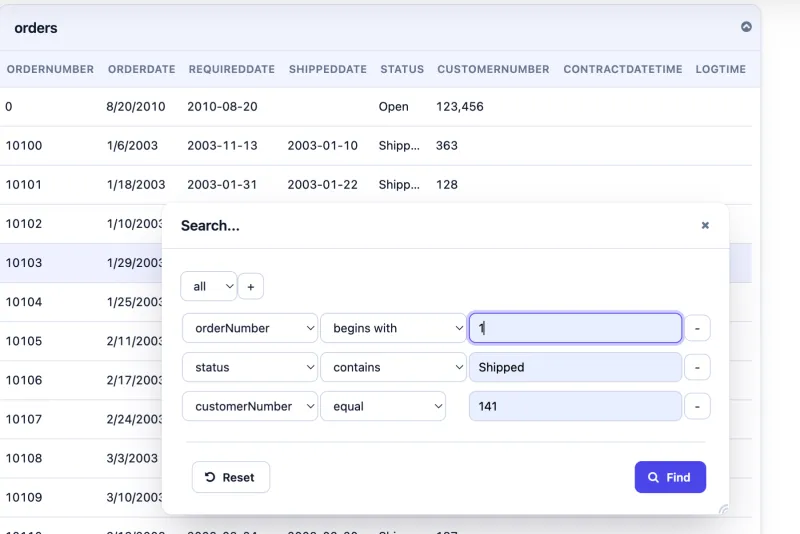Image resolution: width=800 pixels, height=534 pixels.
Task: Remove the customerNumber condition row
Action: click(697, 406)
